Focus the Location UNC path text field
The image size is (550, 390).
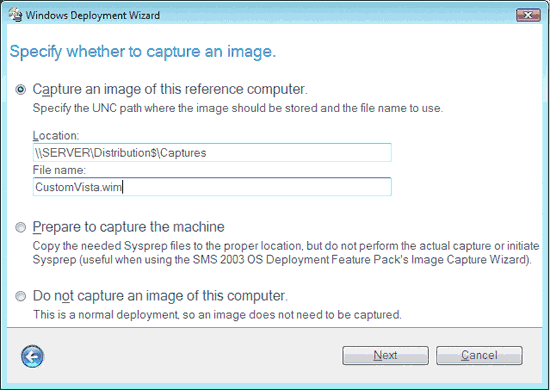212,153
